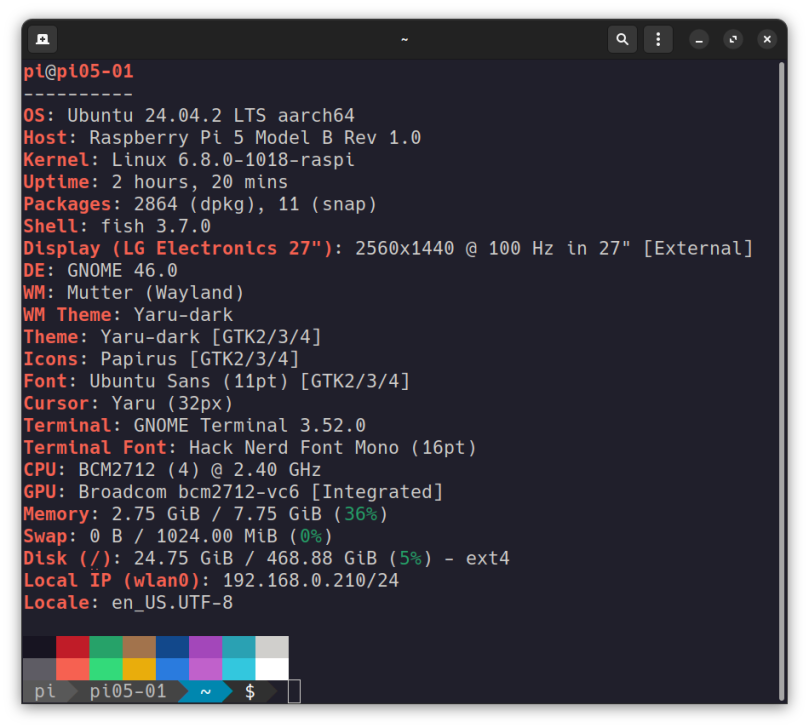Click the 'Display (LG Electronics 27")' label
The image size is (809, 728).
[x=178, y=249]
